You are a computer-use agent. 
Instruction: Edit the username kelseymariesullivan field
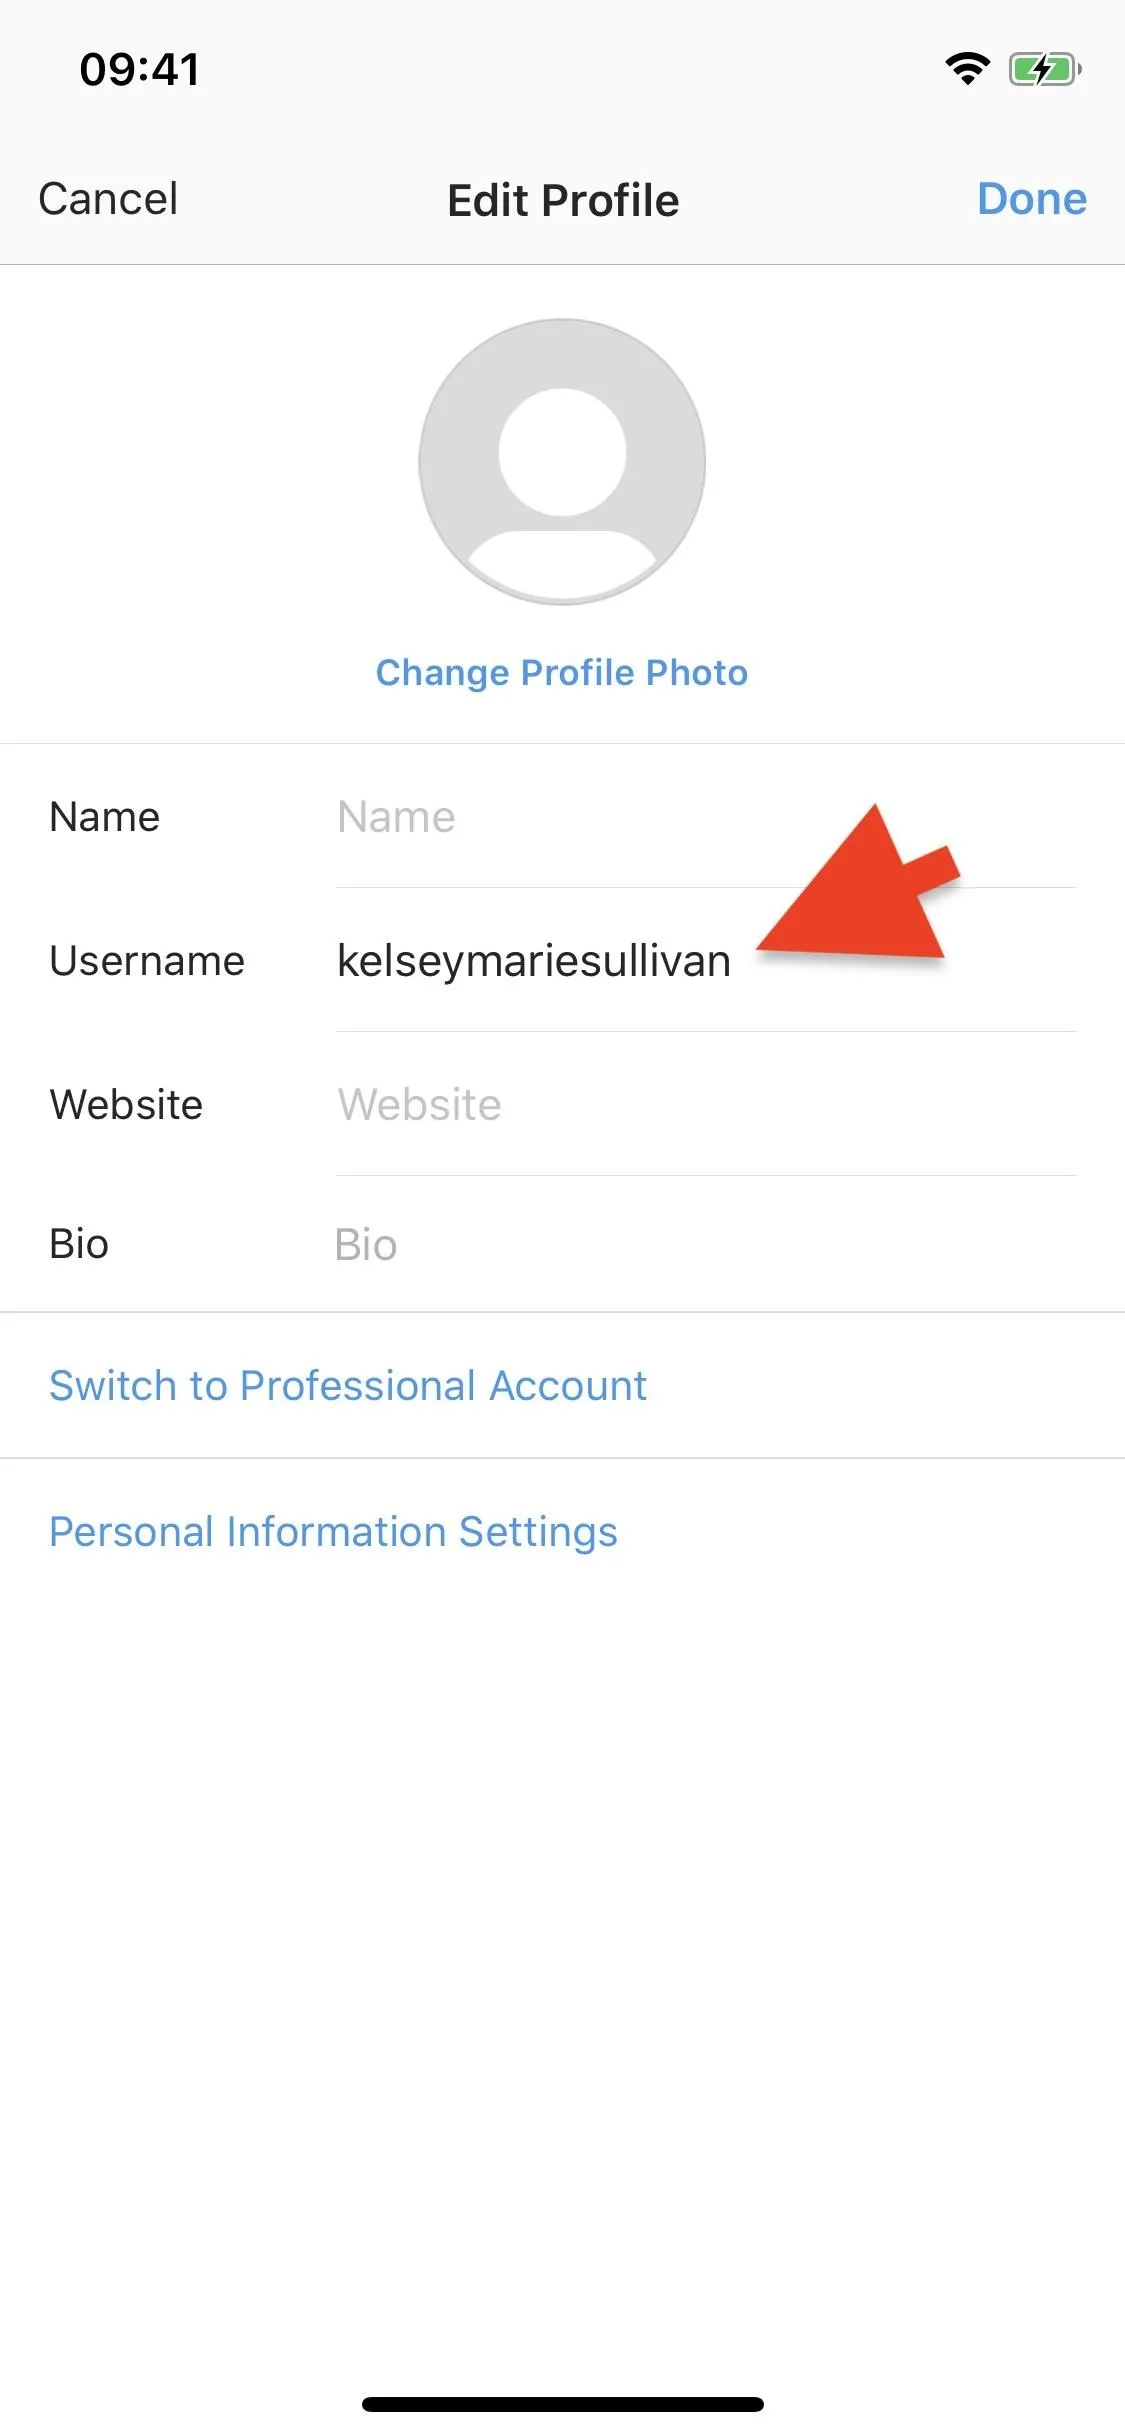[706, 961]
